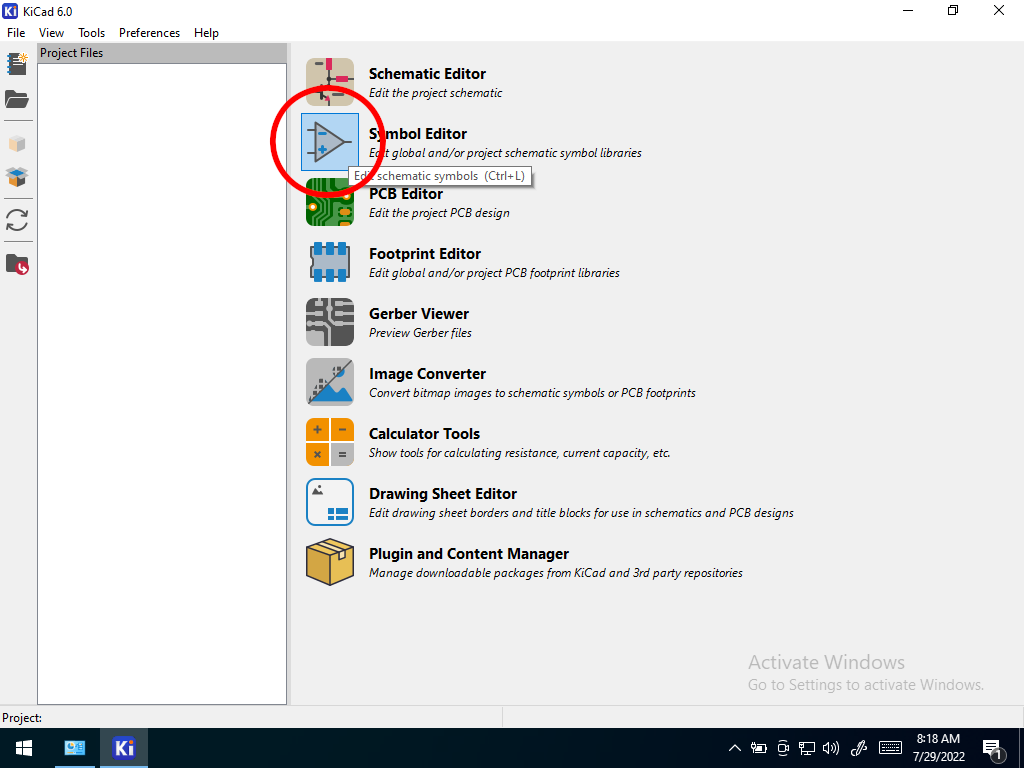Refresh the project tree

17,220
